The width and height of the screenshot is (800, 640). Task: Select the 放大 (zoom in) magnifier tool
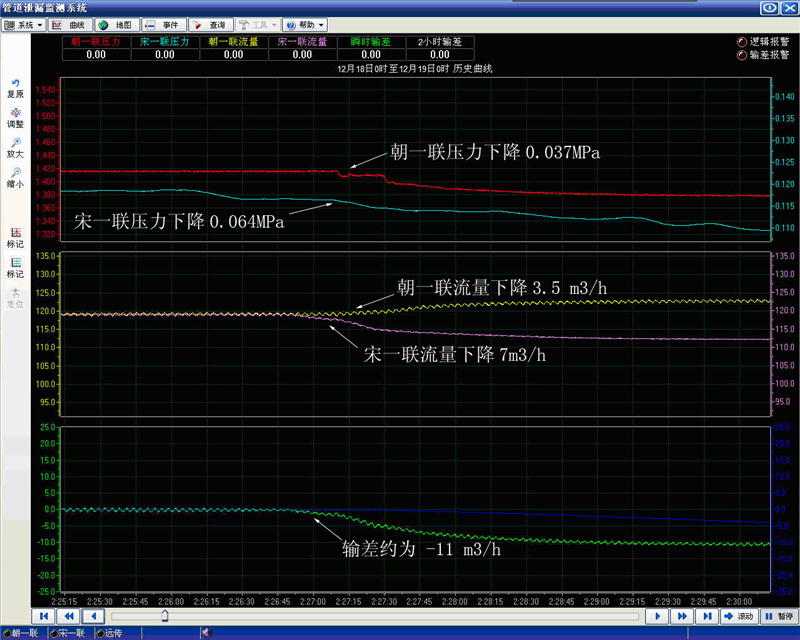coord(15,148)
